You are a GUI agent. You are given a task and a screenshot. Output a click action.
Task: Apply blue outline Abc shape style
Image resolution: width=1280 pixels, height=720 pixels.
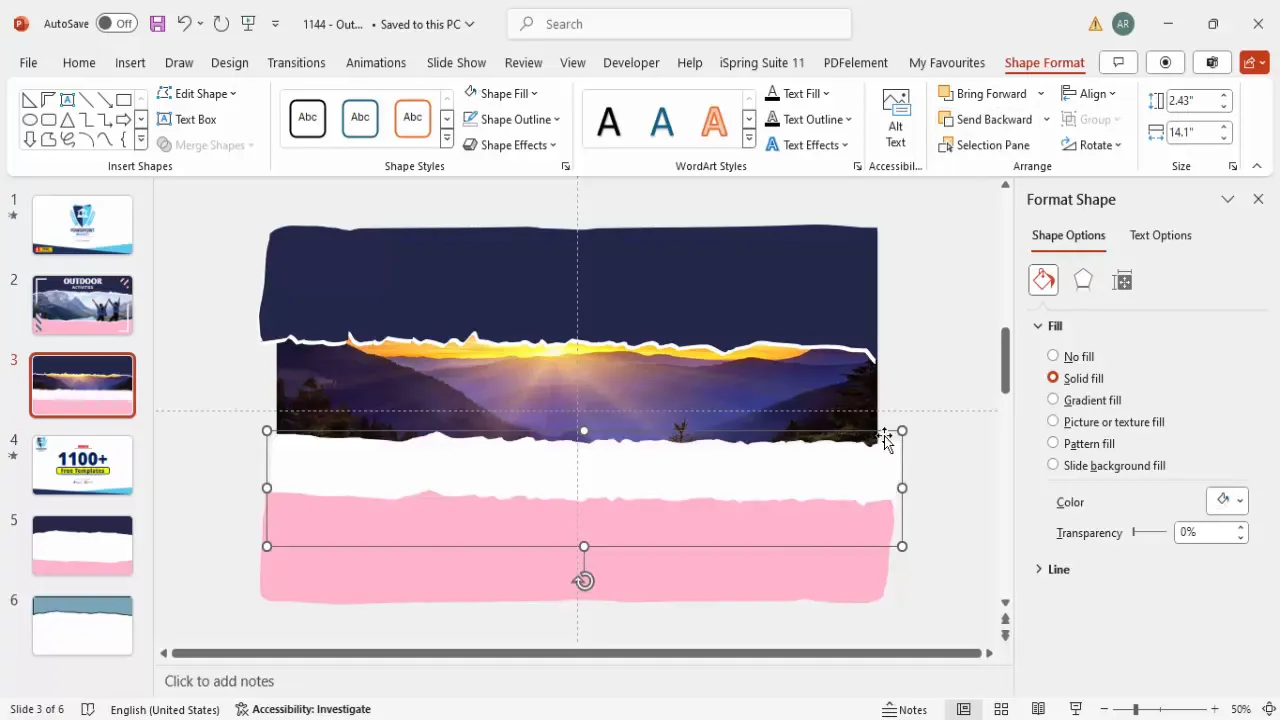point(360,118)
